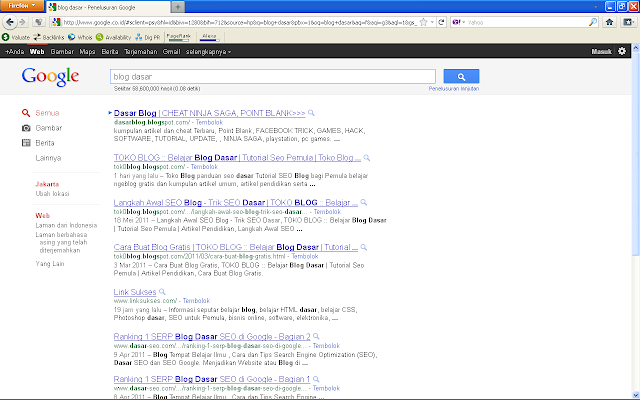Open a new tab with plus button

coord(178,7)
